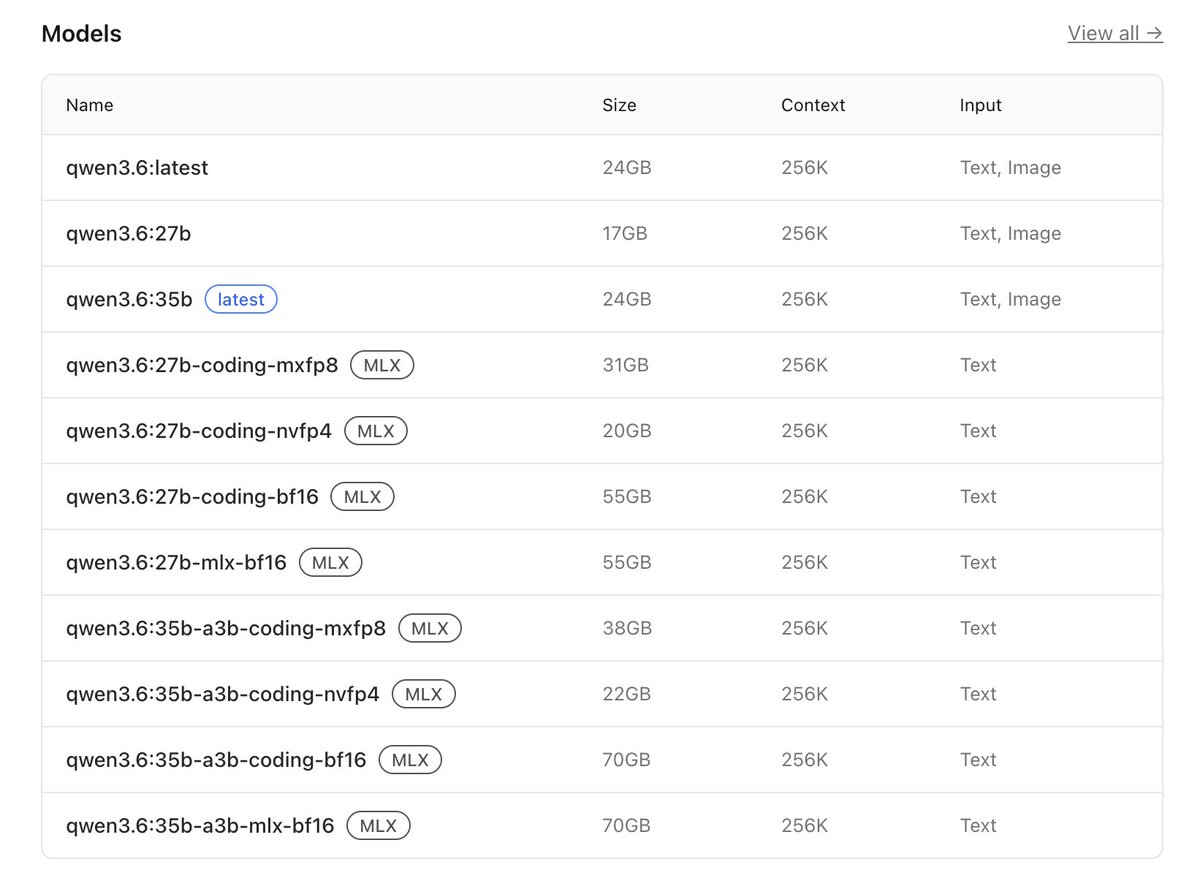Open qwen3.6:35b-a3b-coding-nvfp4 model
The image size is (1200, 889).
click(223, 694)
